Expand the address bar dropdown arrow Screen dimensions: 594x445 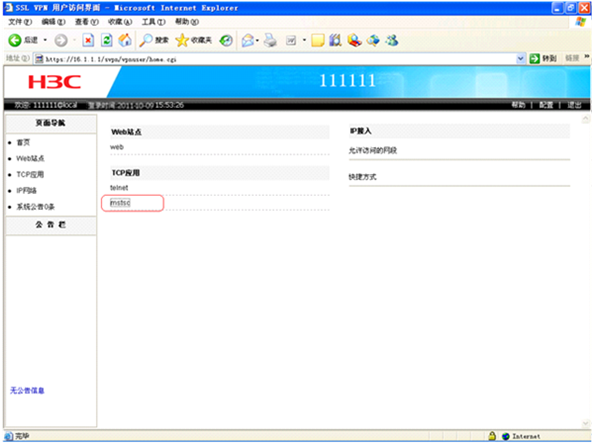click(521, 58)
